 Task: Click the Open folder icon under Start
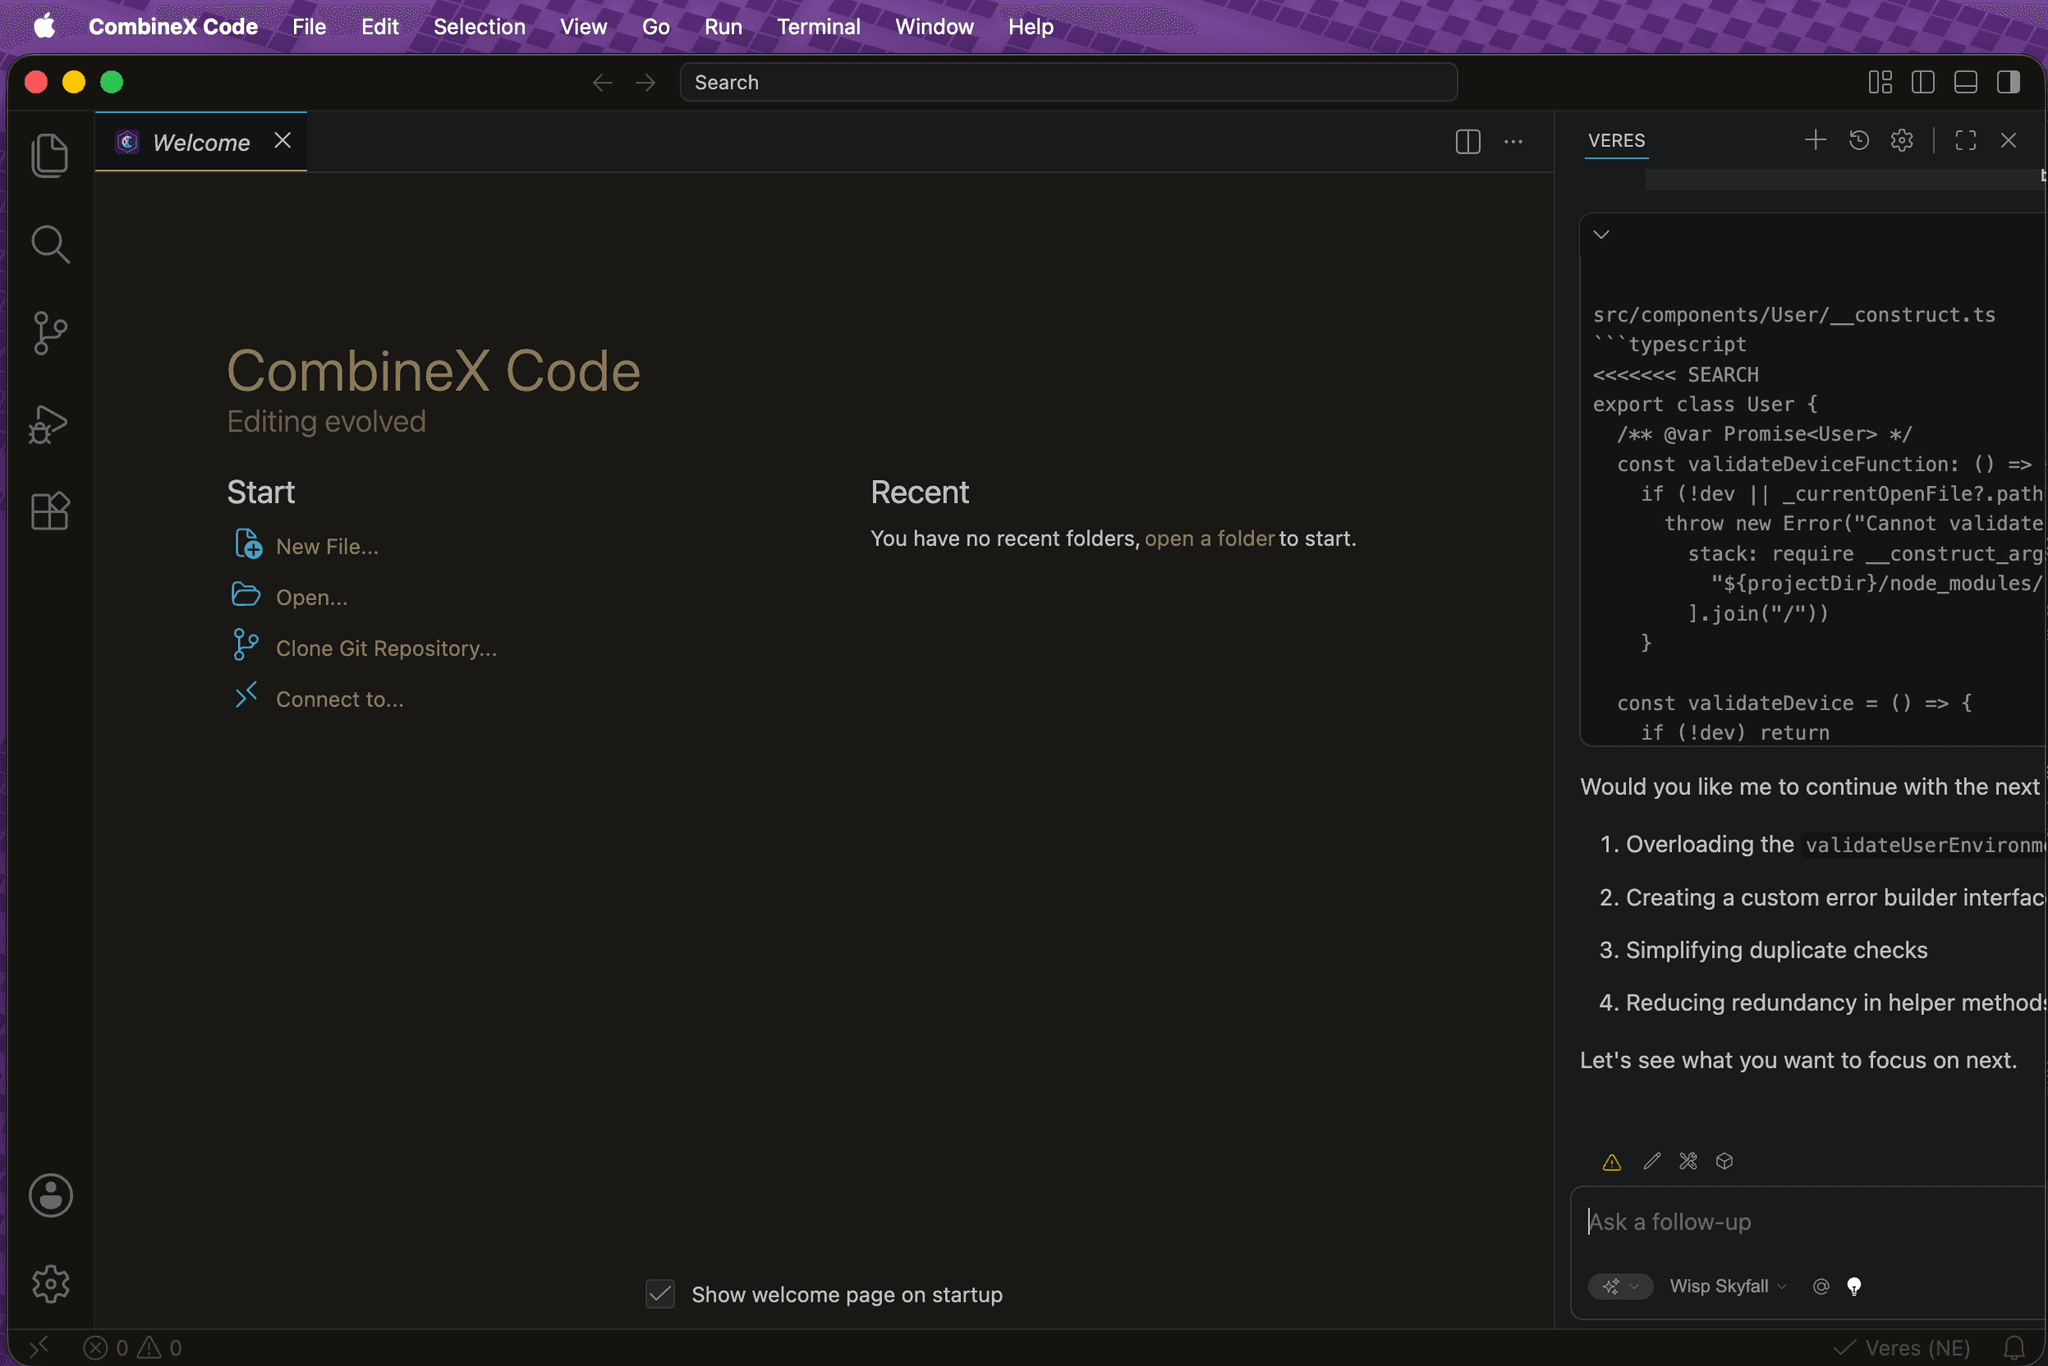tap(246, 595)
